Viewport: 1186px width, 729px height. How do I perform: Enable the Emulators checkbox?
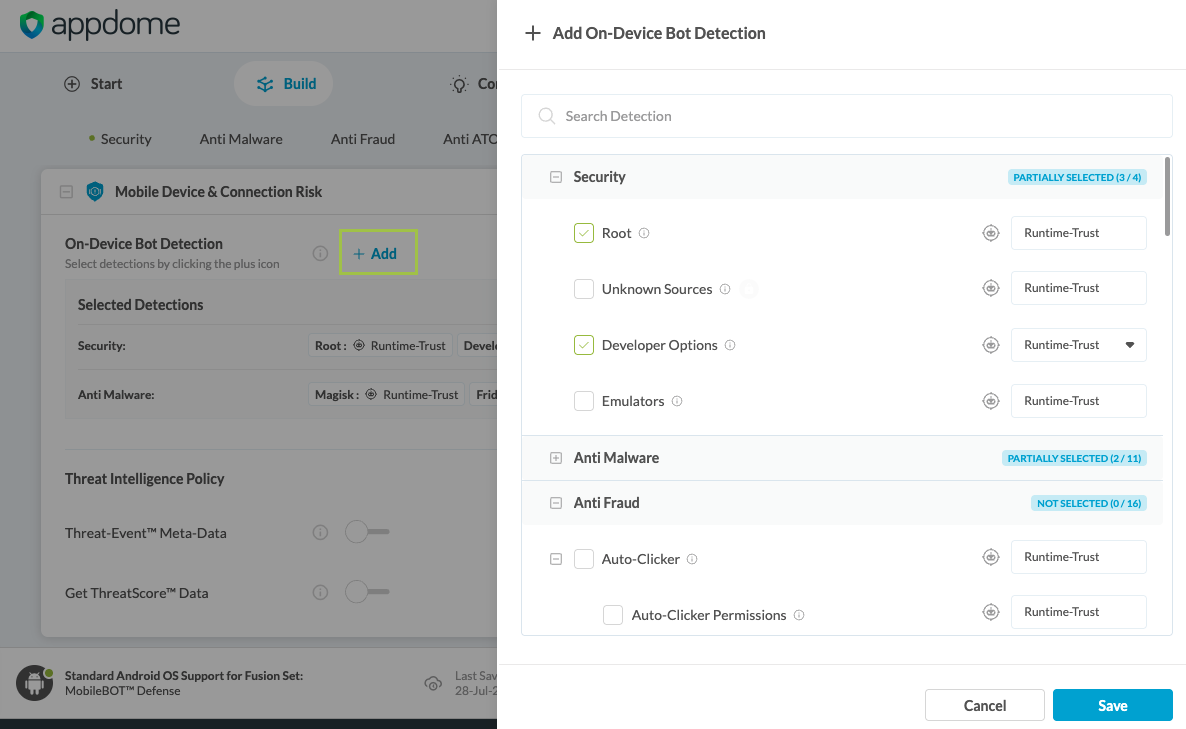tap(584, 401)
